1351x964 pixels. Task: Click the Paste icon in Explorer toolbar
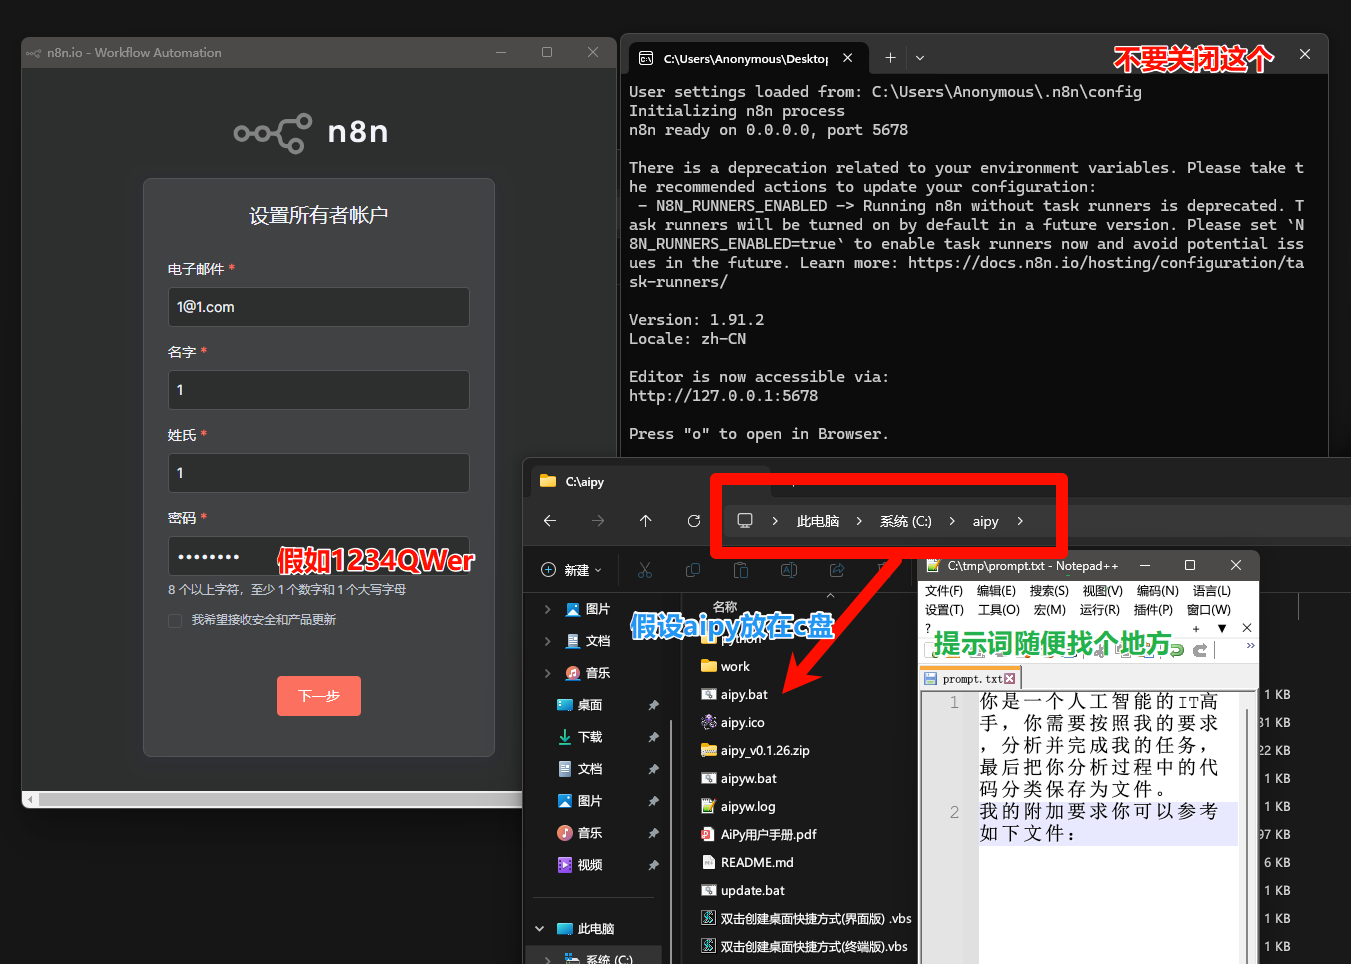[x=741, y=570]
